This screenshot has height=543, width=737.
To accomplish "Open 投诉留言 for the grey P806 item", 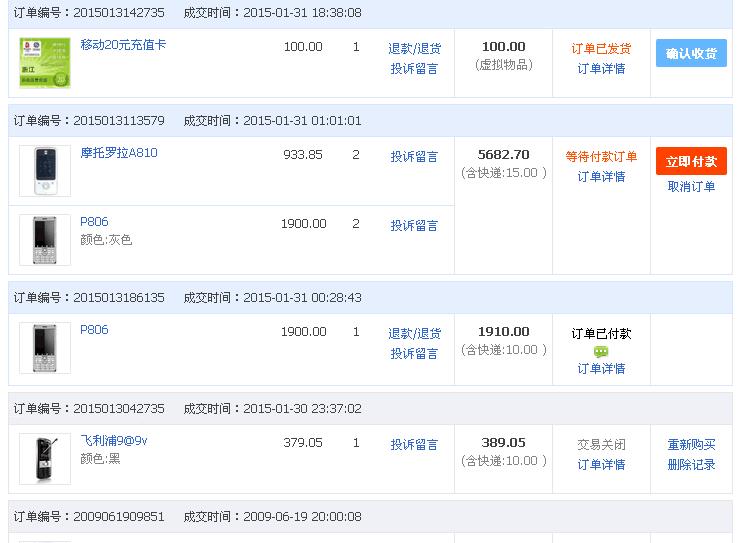I will click(x=414, y=226).
